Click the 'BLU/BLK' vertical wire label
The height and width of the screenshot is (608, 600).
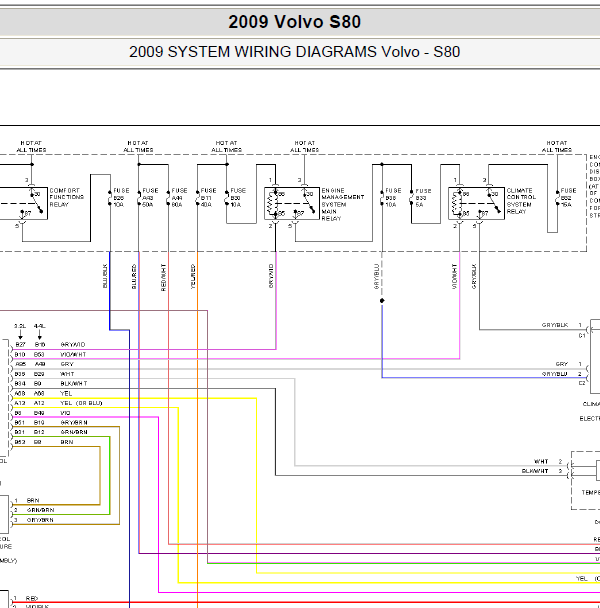coord(105,276)
